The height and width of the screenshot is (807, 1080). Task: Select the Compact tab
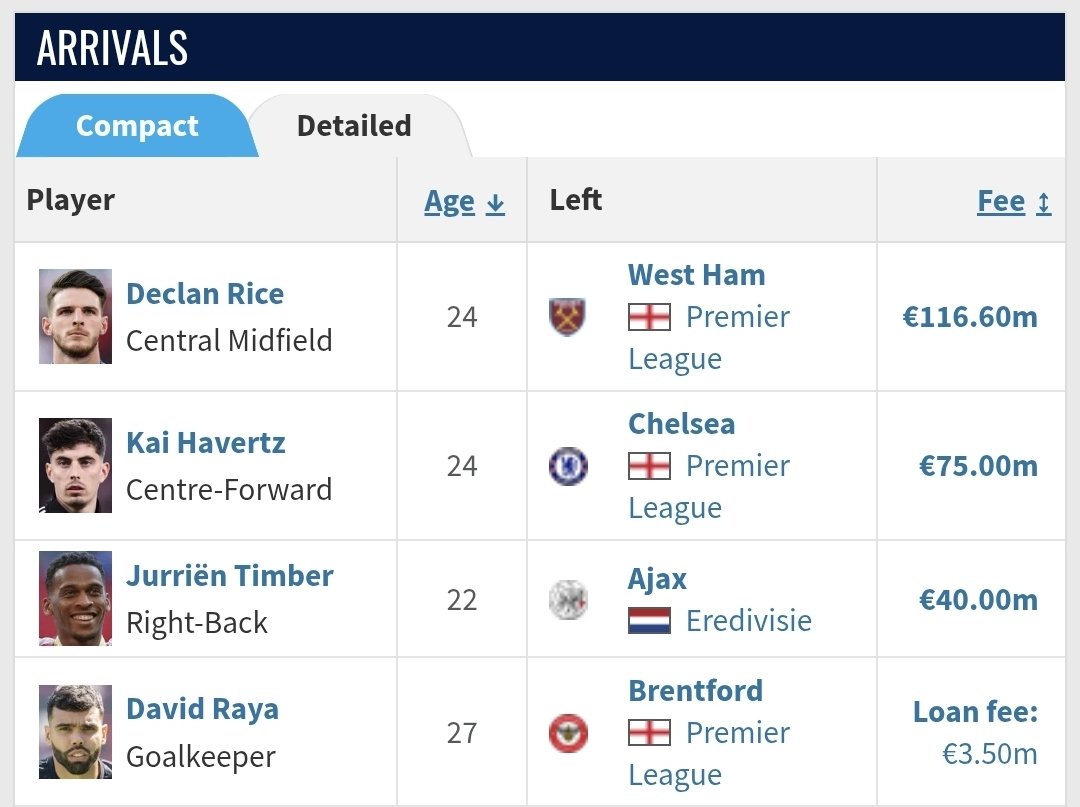click(137, 126)
